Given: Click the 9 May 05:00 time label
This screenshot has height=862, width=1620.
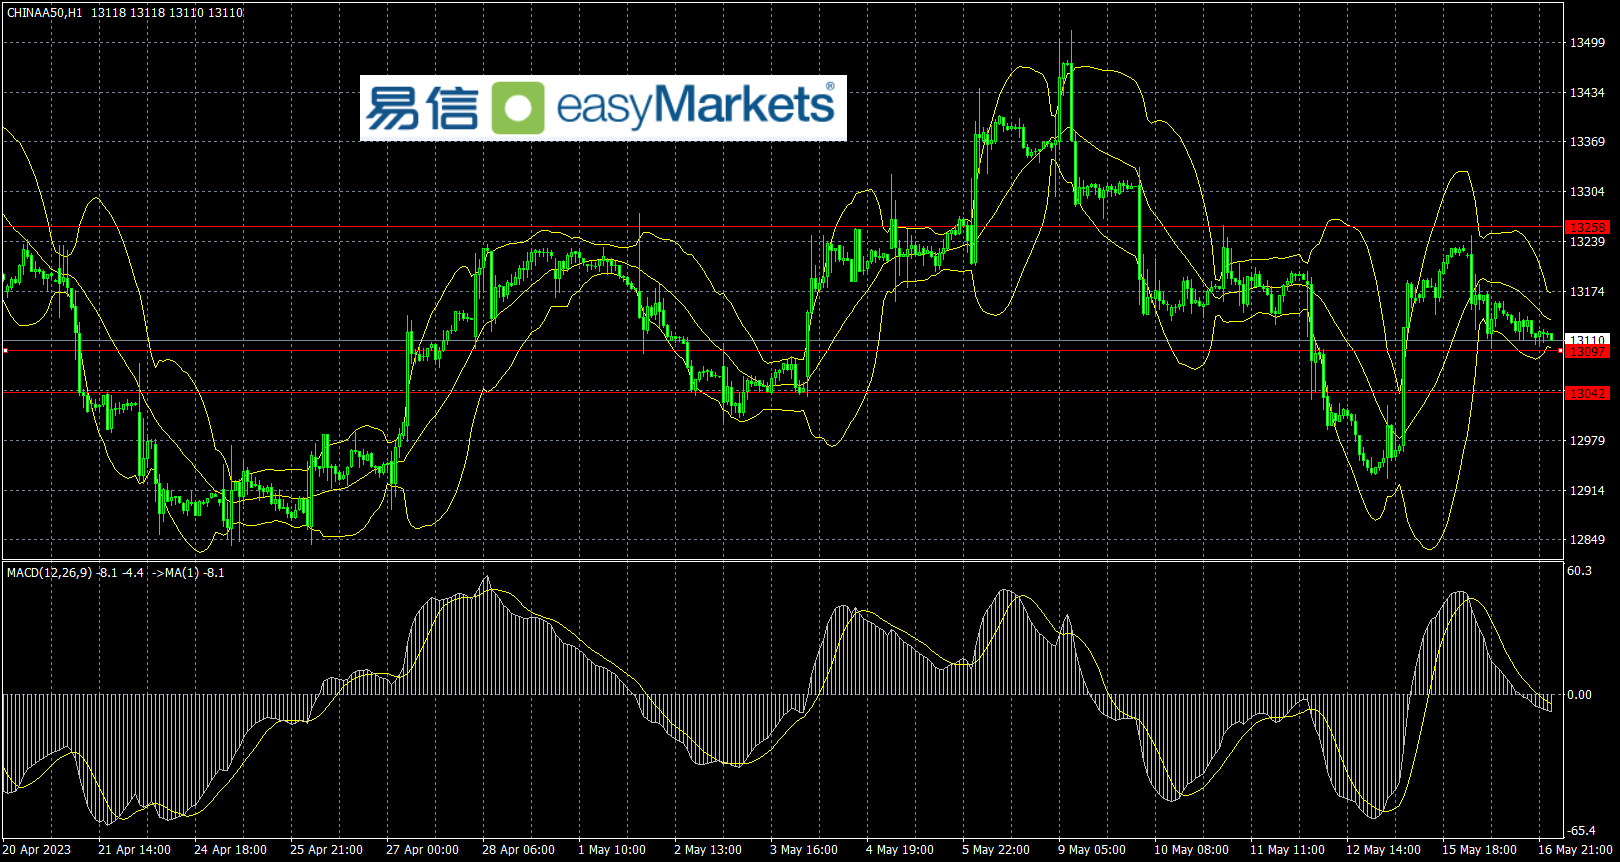Looking at the screenshot, I should pos(1092,850).
